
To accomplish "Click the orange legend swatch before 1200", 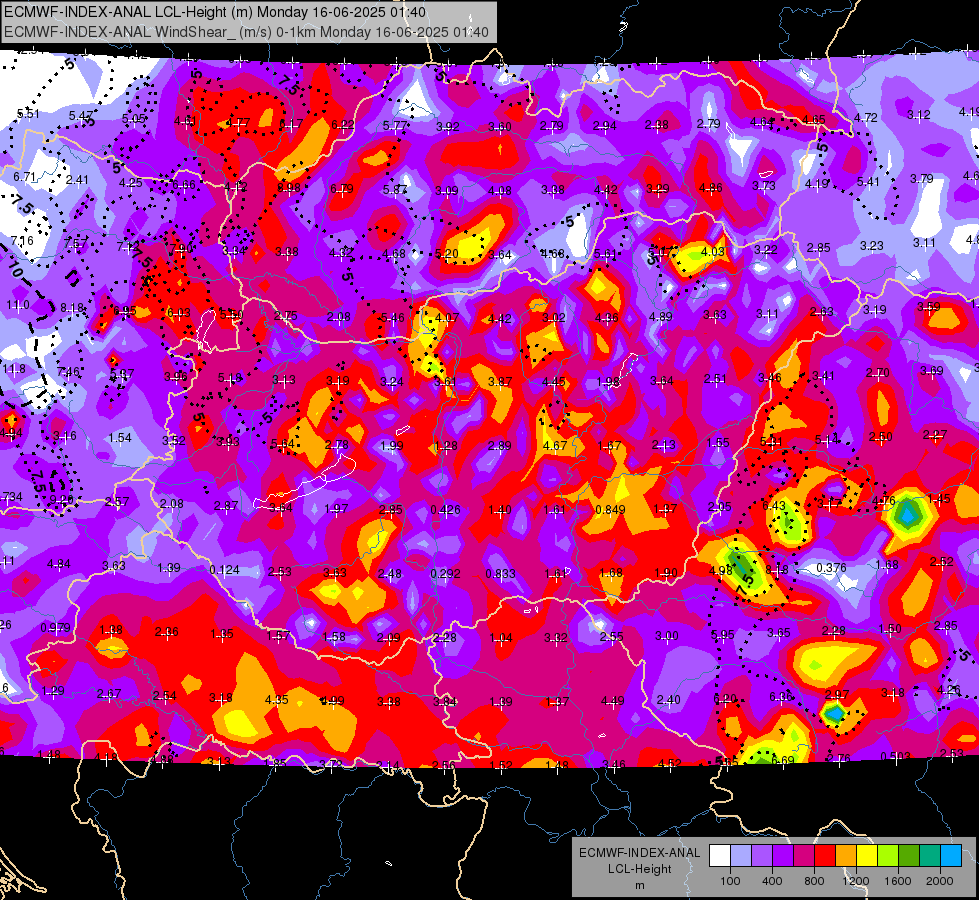I will (x=846, y=856).
